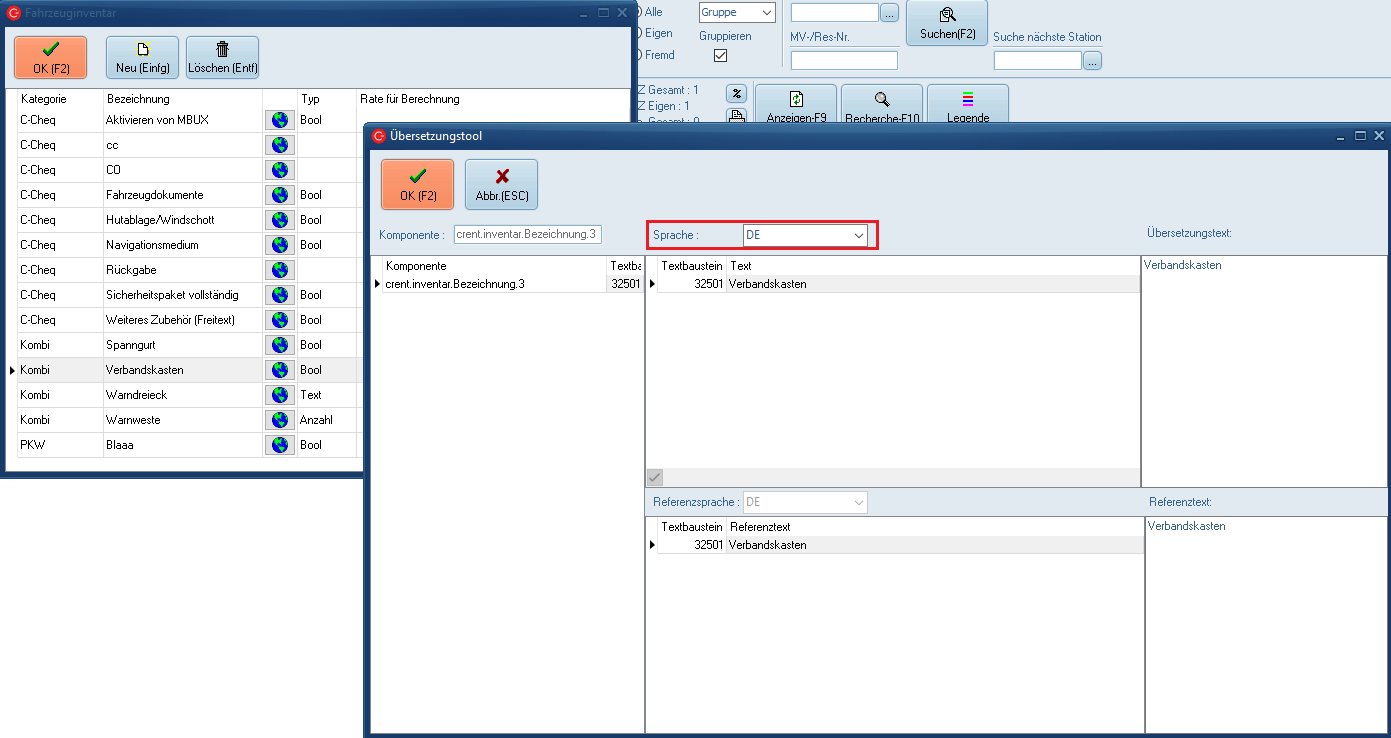Click the Typ column header

326,99
